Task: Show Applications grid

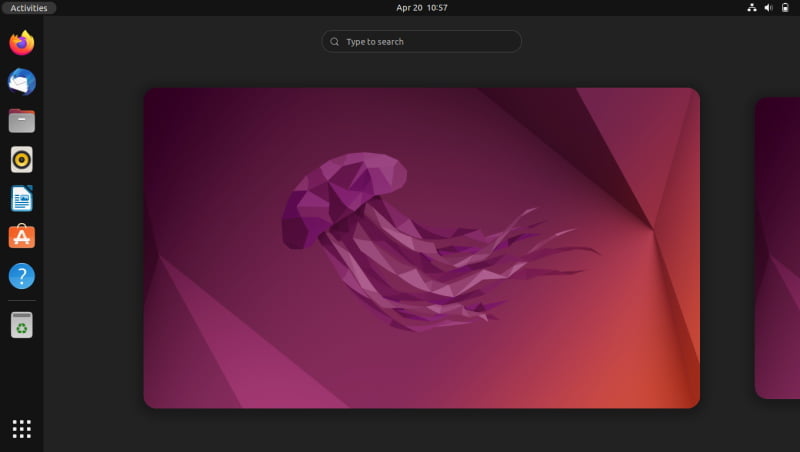Action: point(21,429)
